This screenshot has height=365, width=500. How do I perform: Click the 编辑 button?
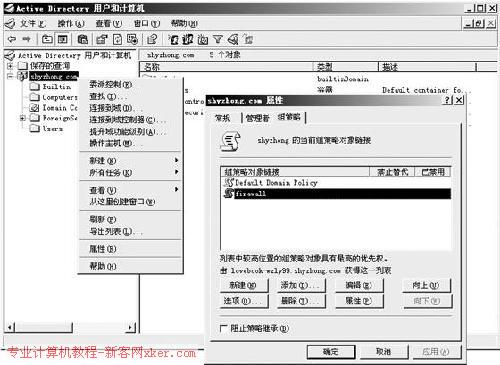pos(359,285)
